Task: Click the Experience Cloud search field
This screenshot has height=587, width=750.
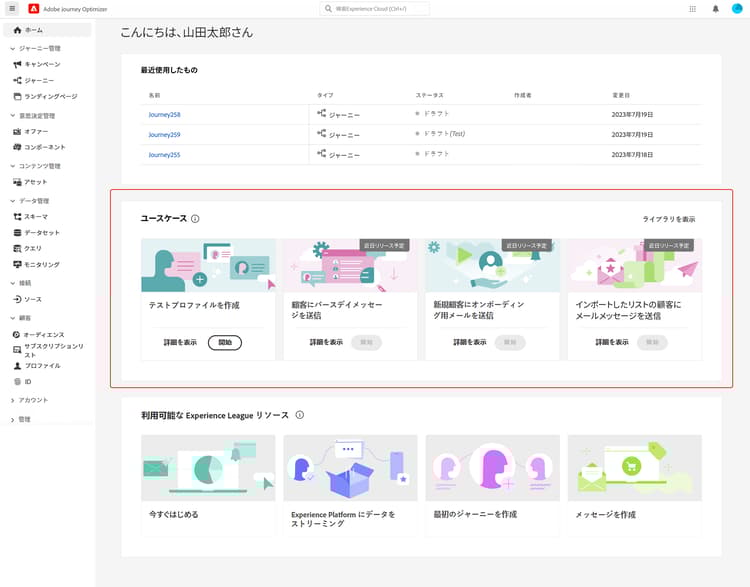Action: [375, 9]
